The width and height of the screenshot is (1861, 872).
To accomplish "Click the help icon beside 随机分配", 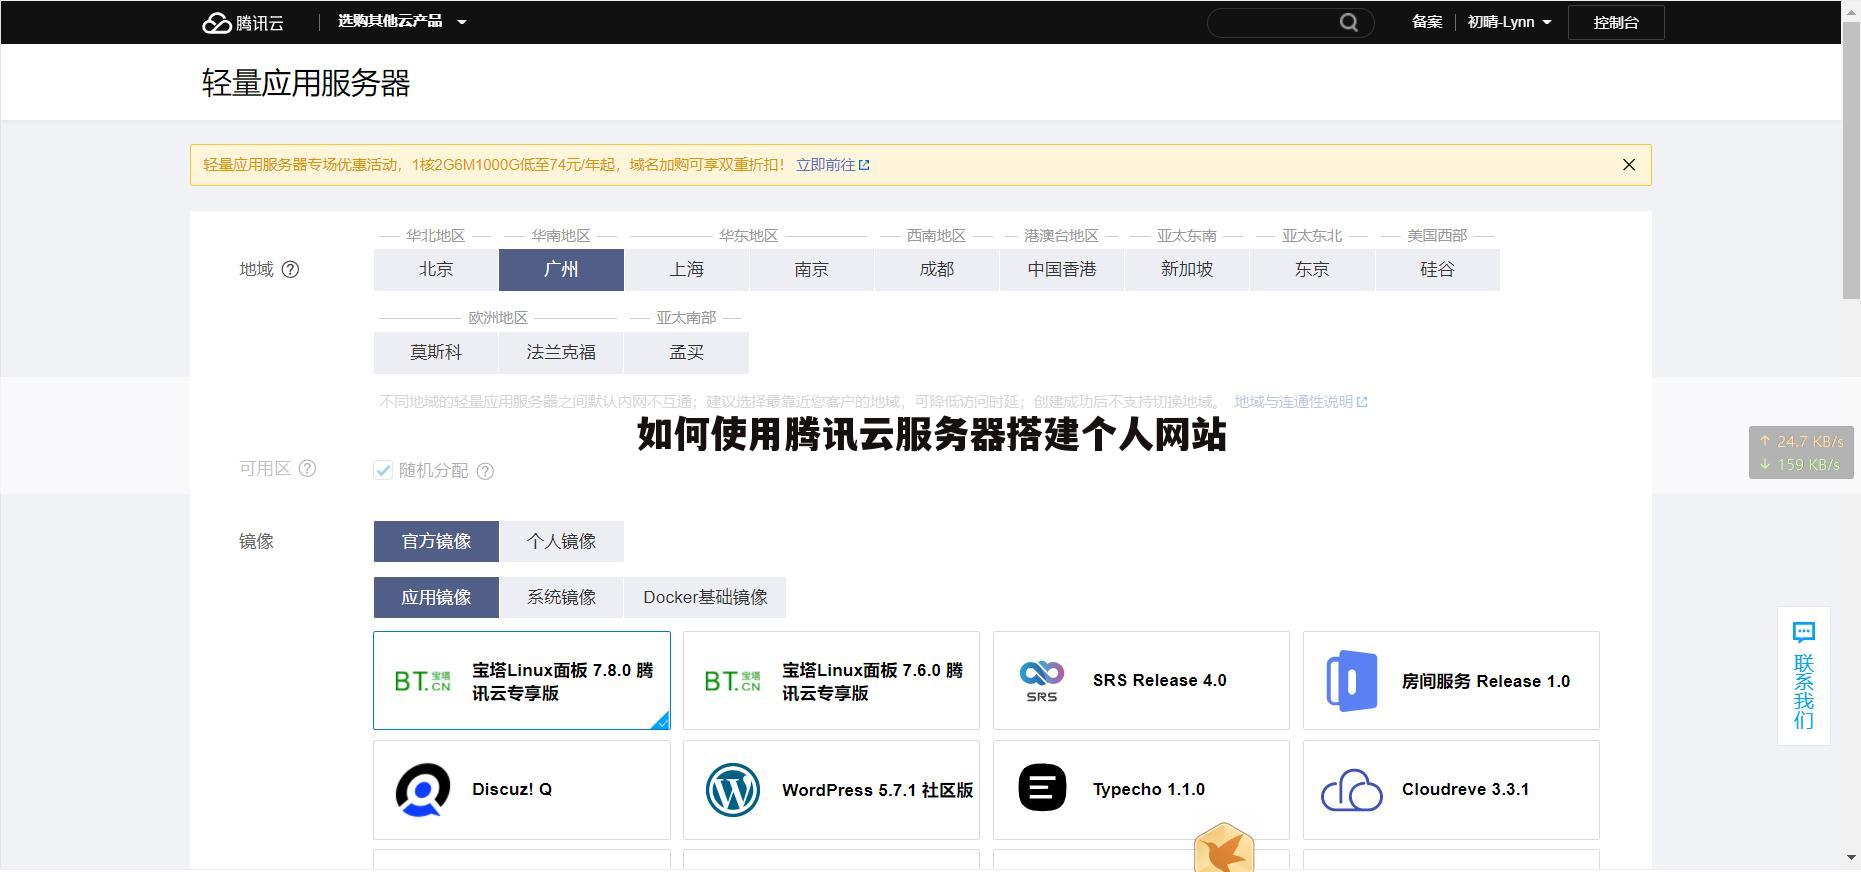I will (485, 471).
